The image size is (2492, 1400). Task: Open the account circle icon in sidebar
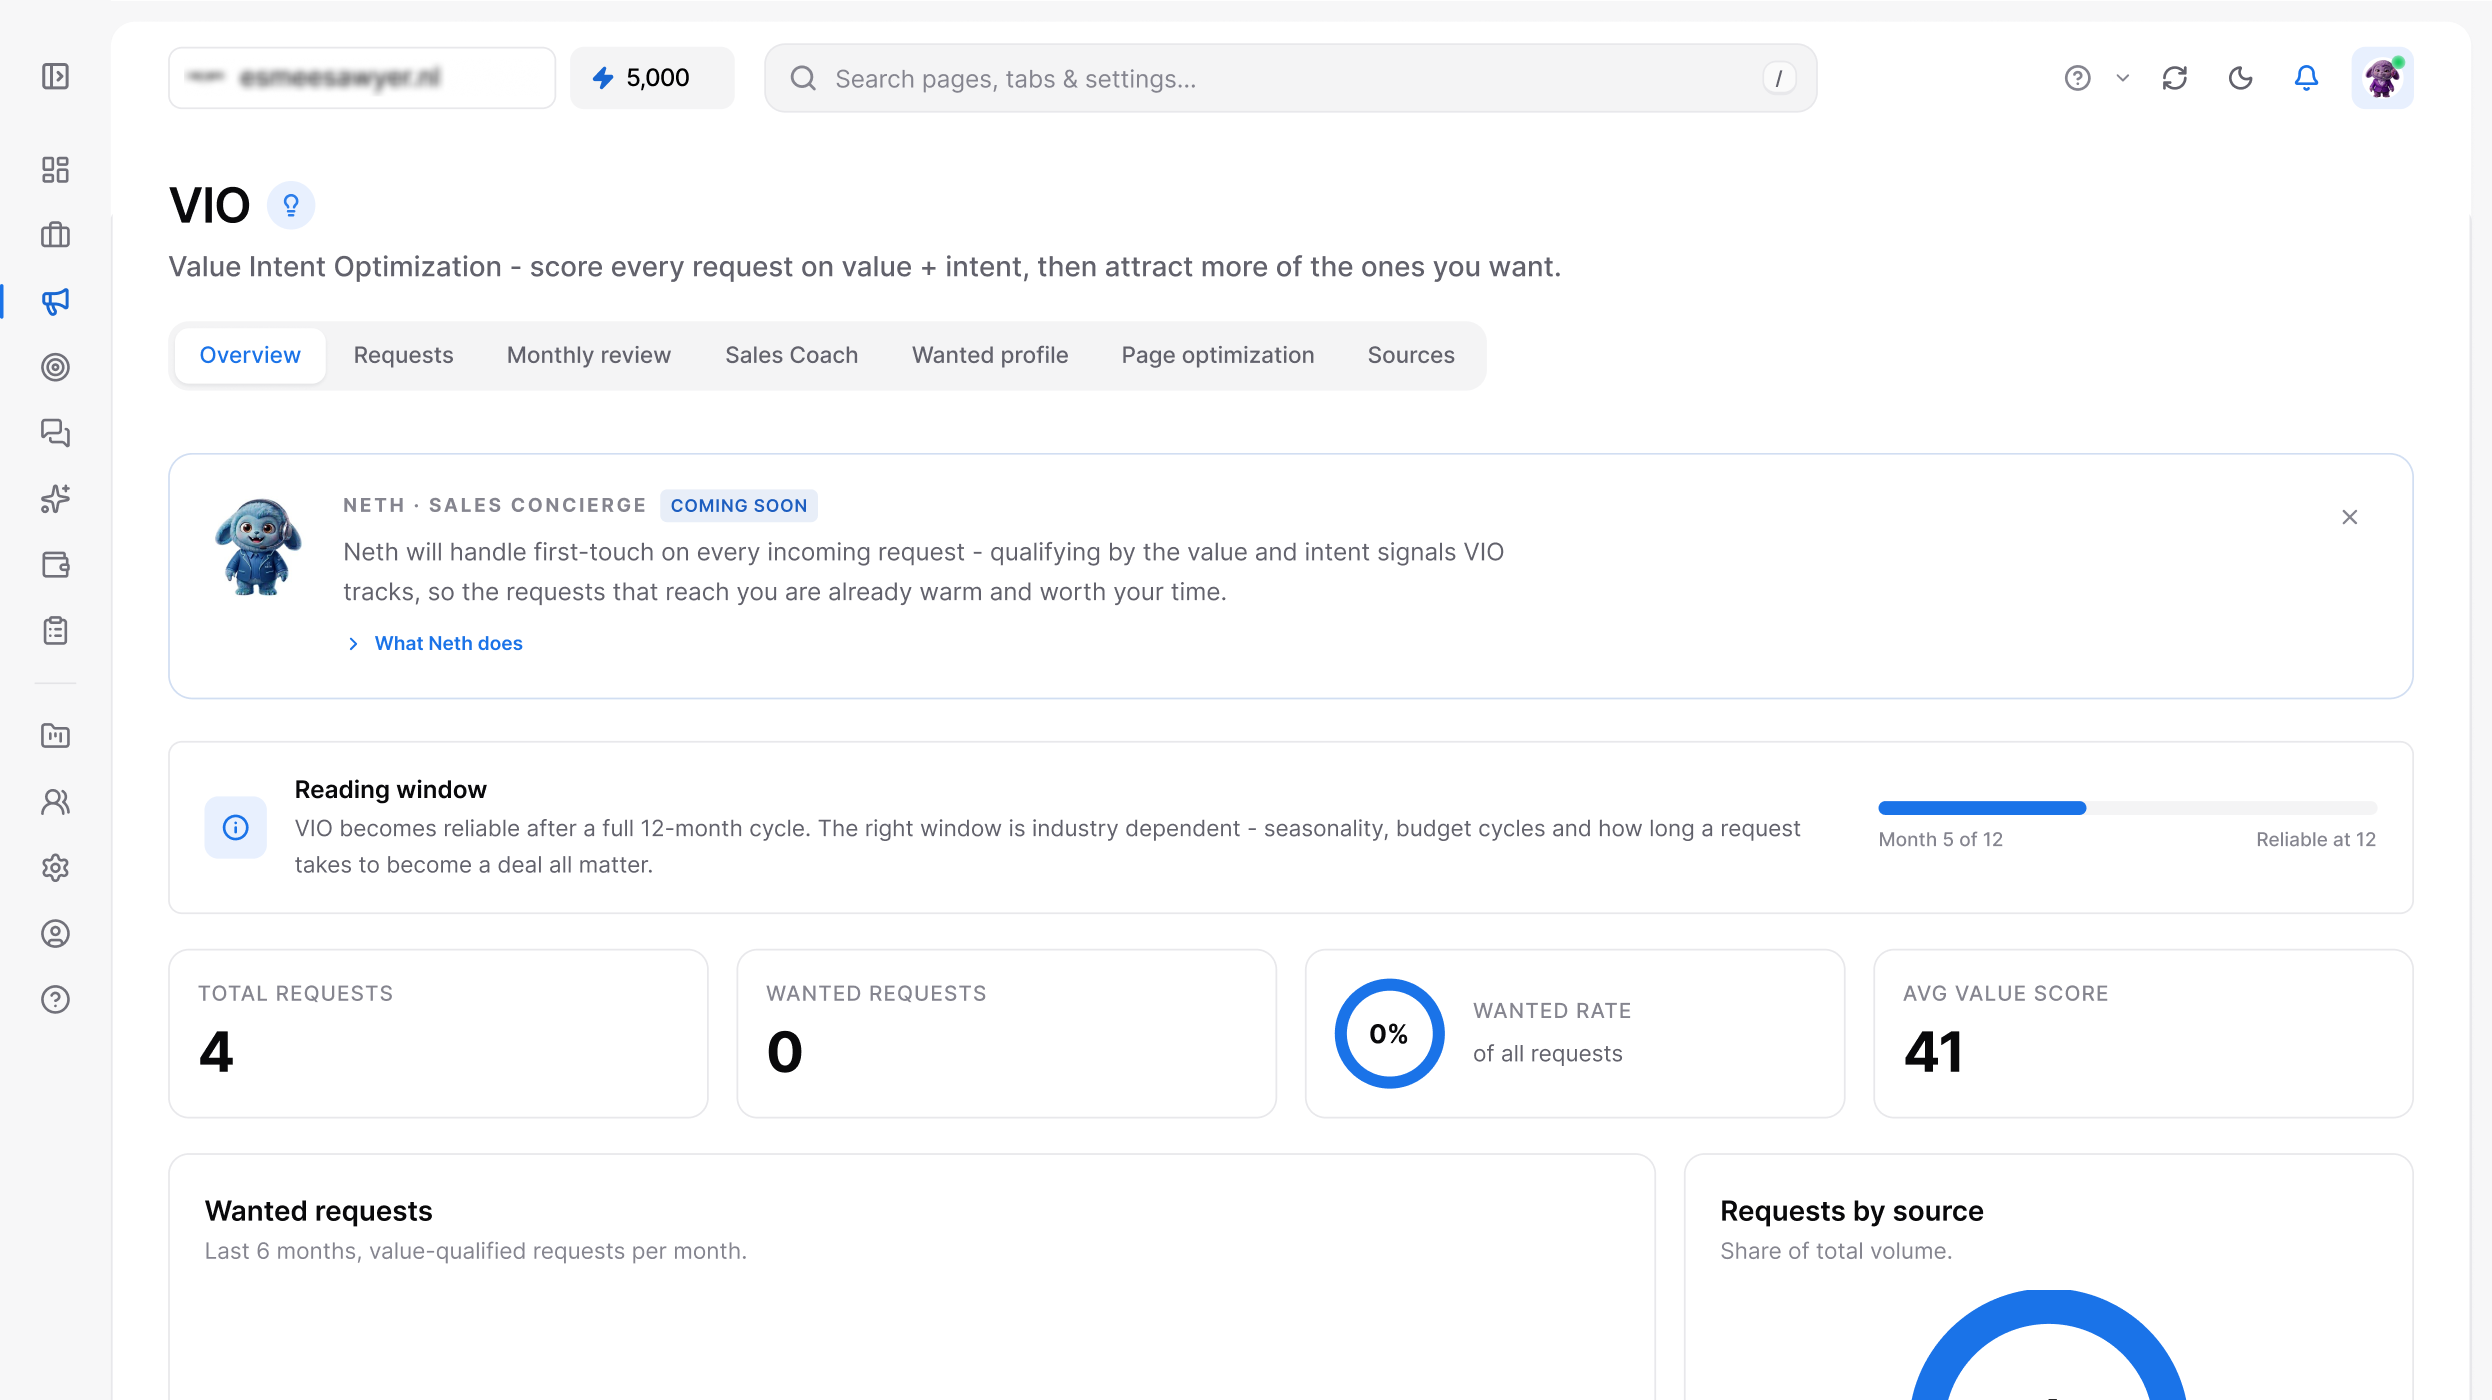tap(56, 934)
